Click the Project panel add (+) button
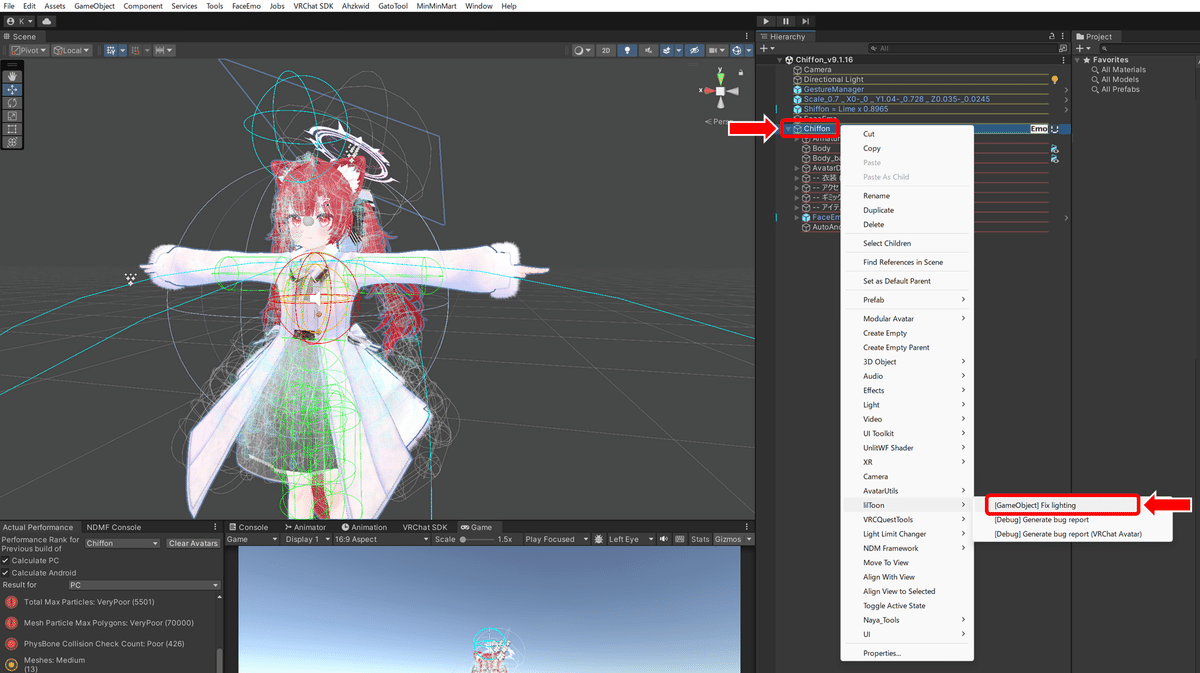Screen dimensions: 1200x673 [x=1081, y=48]
